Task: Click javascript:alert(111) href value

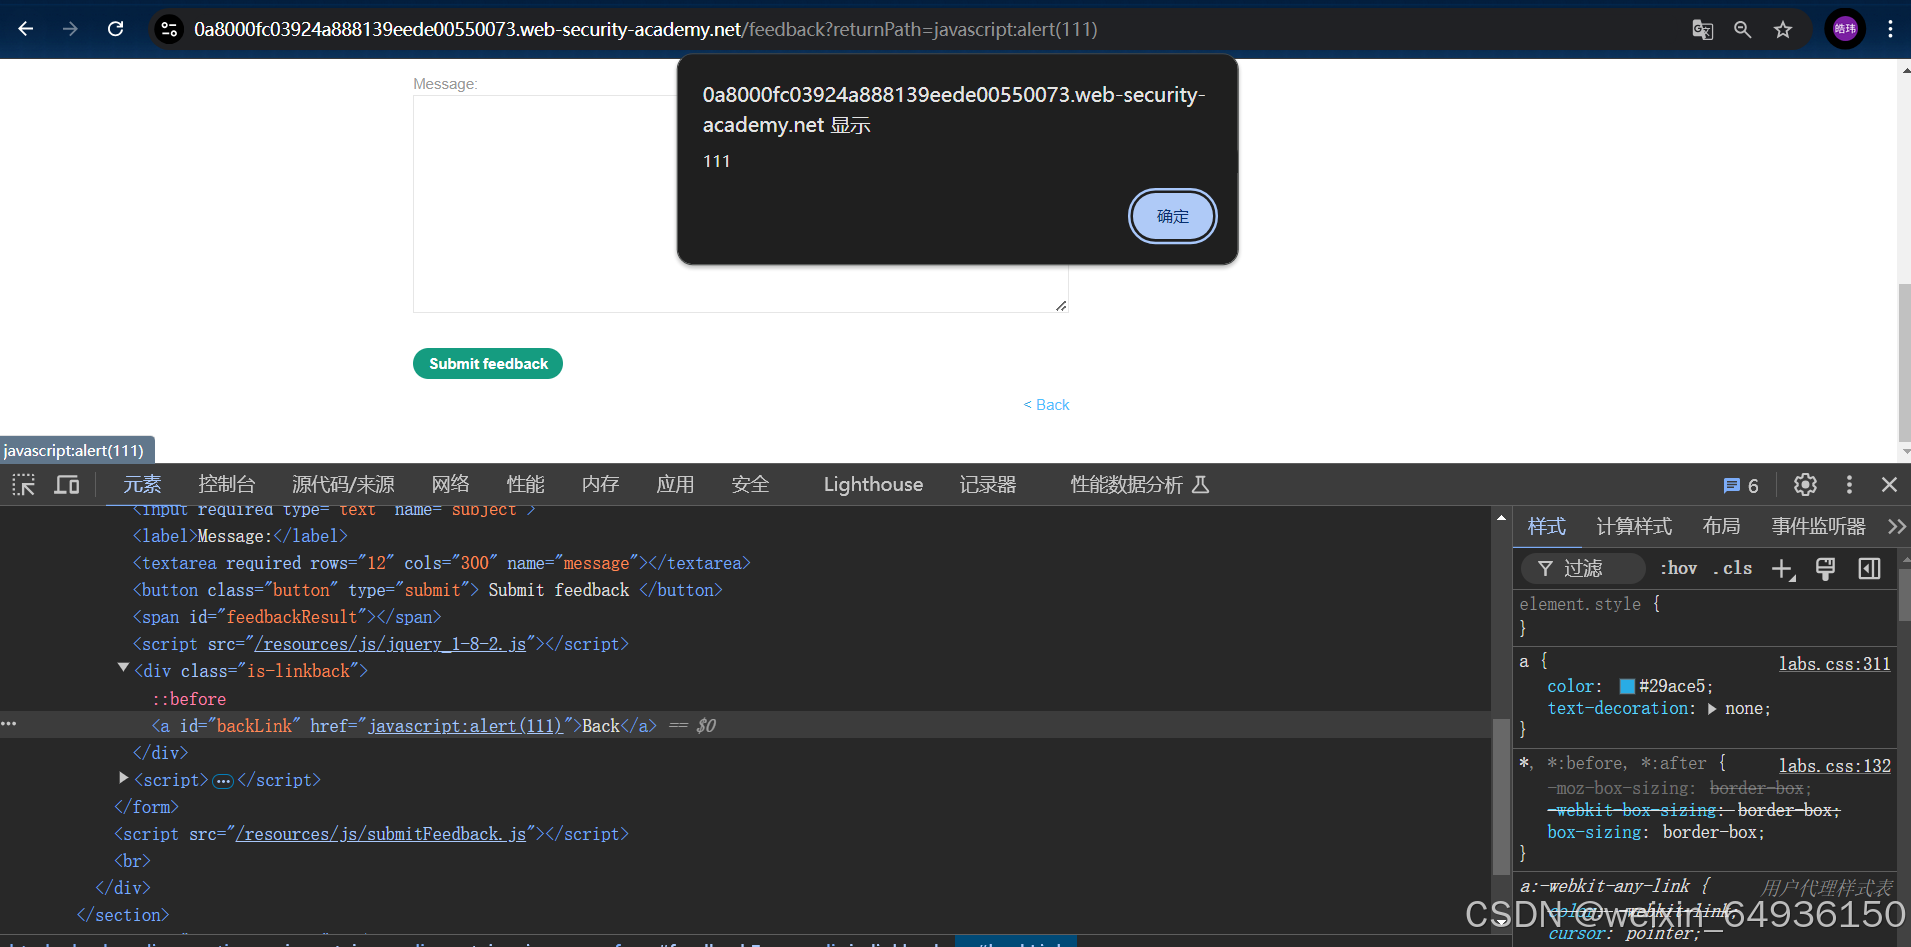Action: (466, 726)
